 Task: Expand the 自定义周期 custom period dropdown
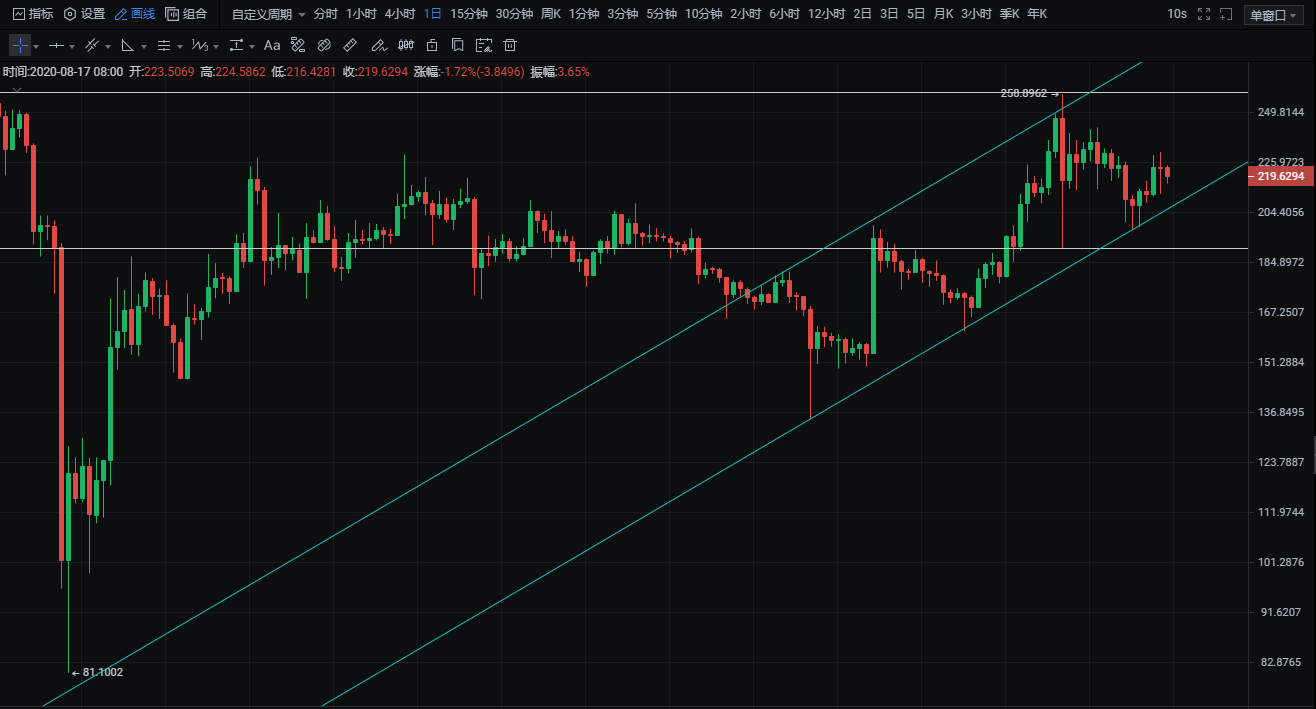pos(268,14)
